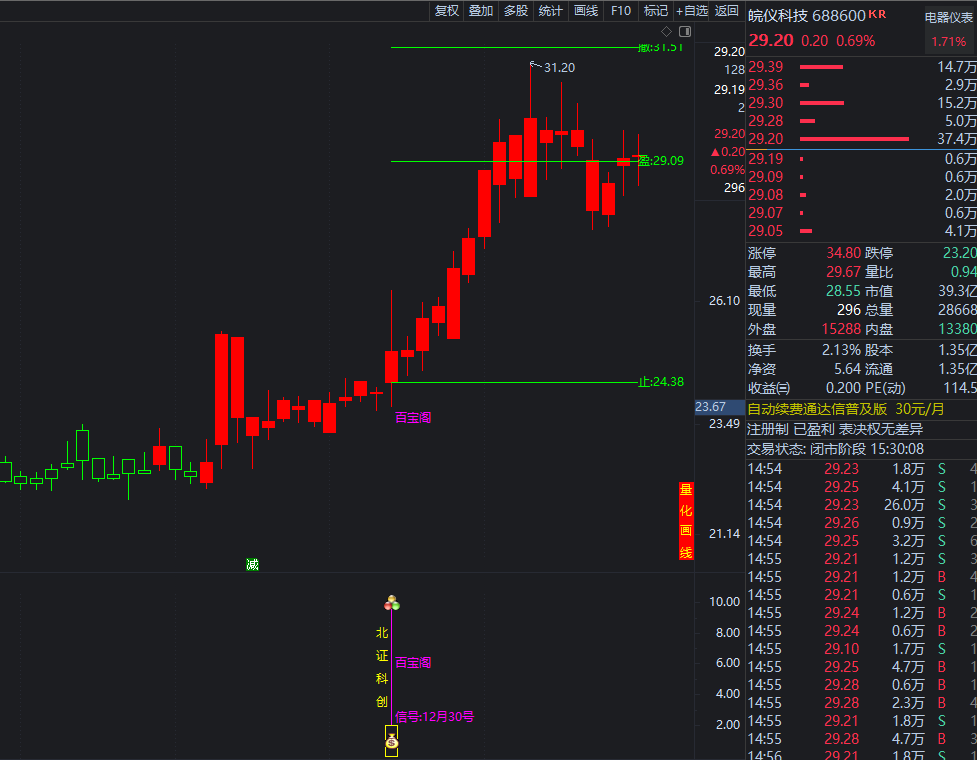Open F10 company information
This screenshot has width=977, height=760.
point(621,11)
